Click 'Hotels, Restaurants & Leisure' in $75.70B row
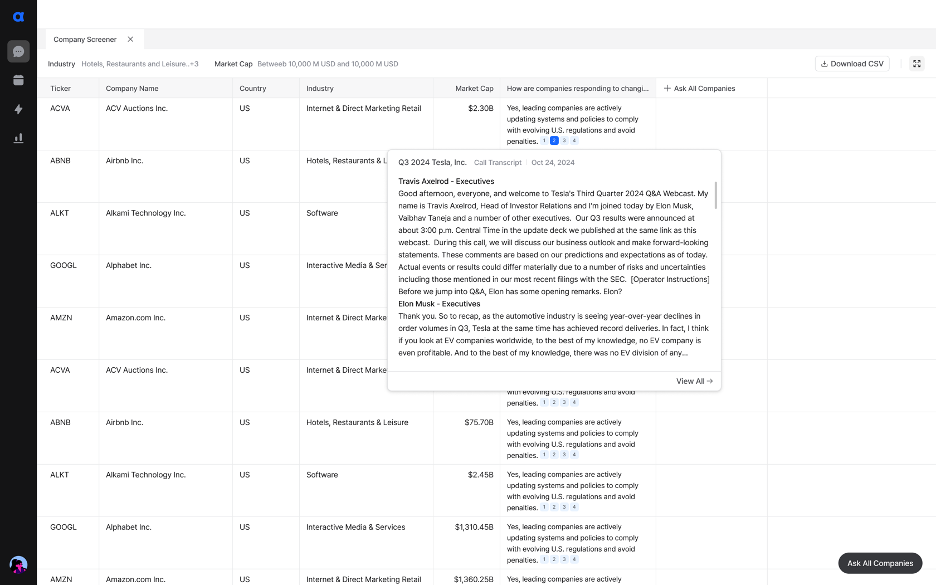This screenshot has width=936, height=586. click(x=358, y=422)
